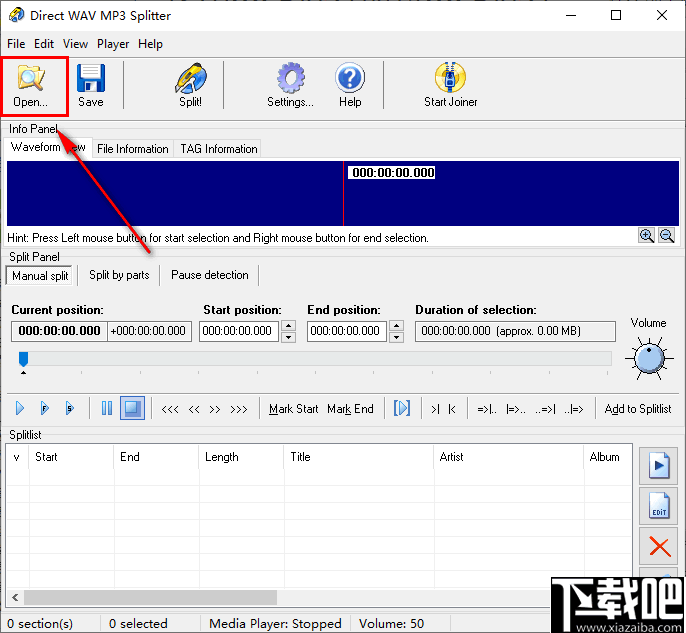Delete section with red X icon
This screenshot has width=686, height=633.
click(658, 546)
